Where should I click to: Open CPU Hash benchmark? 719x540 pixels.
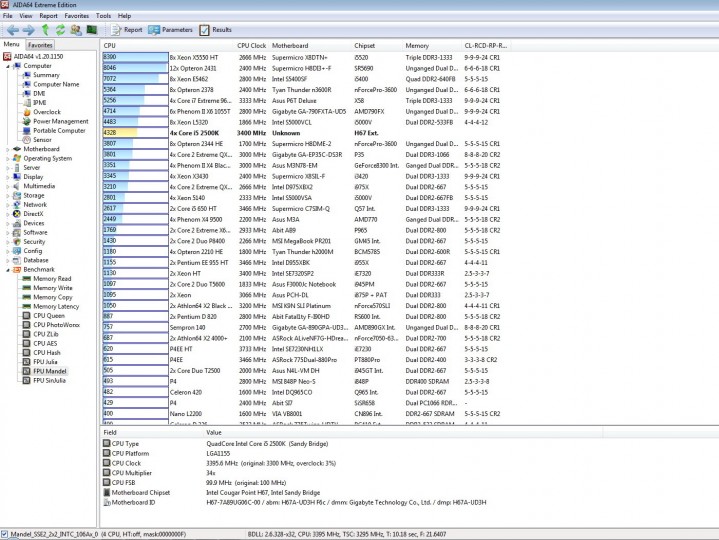pyautogui.click(x=47, y=353)
